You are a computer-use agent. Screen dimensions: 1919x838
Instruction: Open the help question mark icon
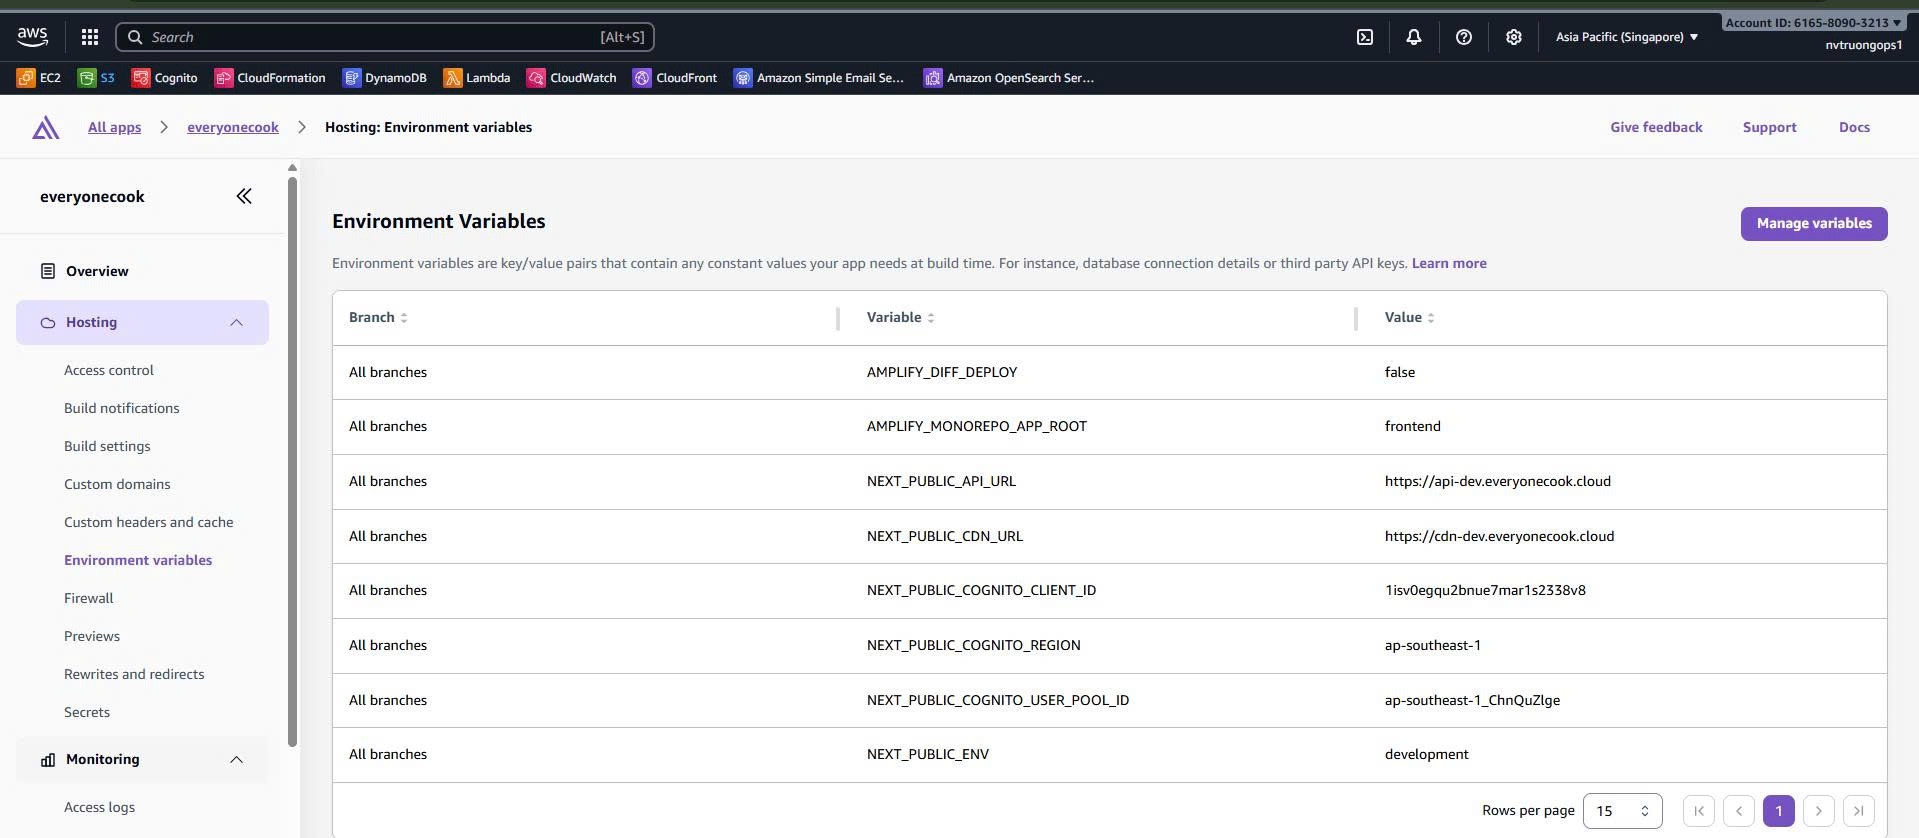click(1464, 37)
